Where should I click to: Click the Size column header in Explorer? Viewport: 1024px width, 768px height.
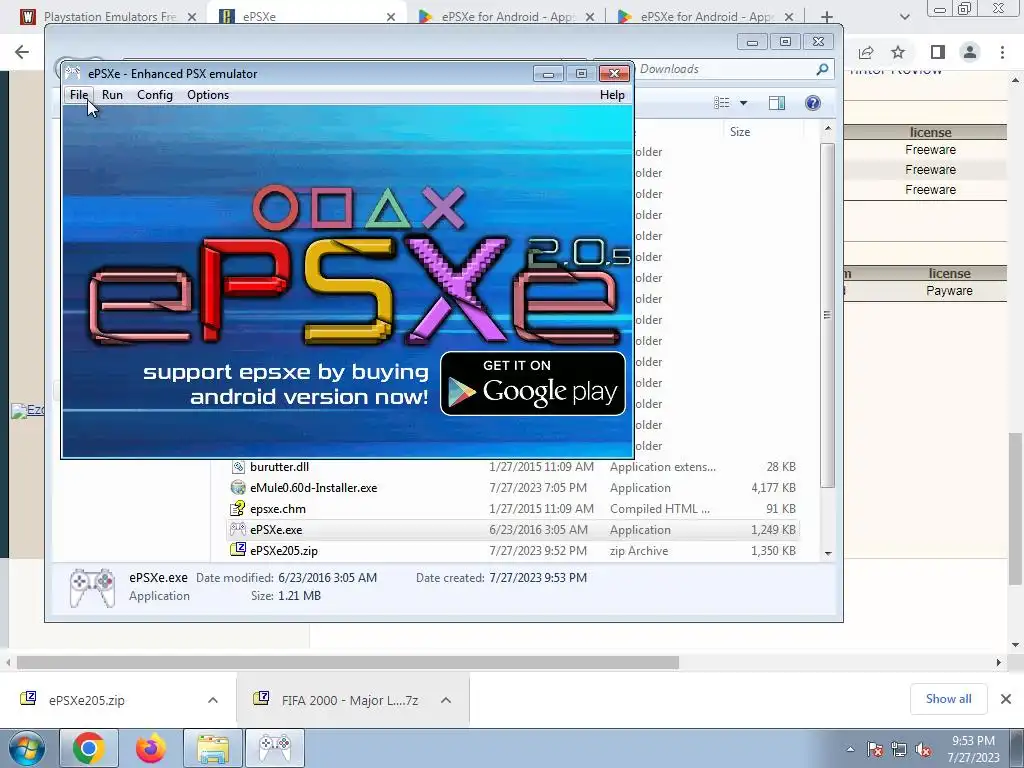740,131
